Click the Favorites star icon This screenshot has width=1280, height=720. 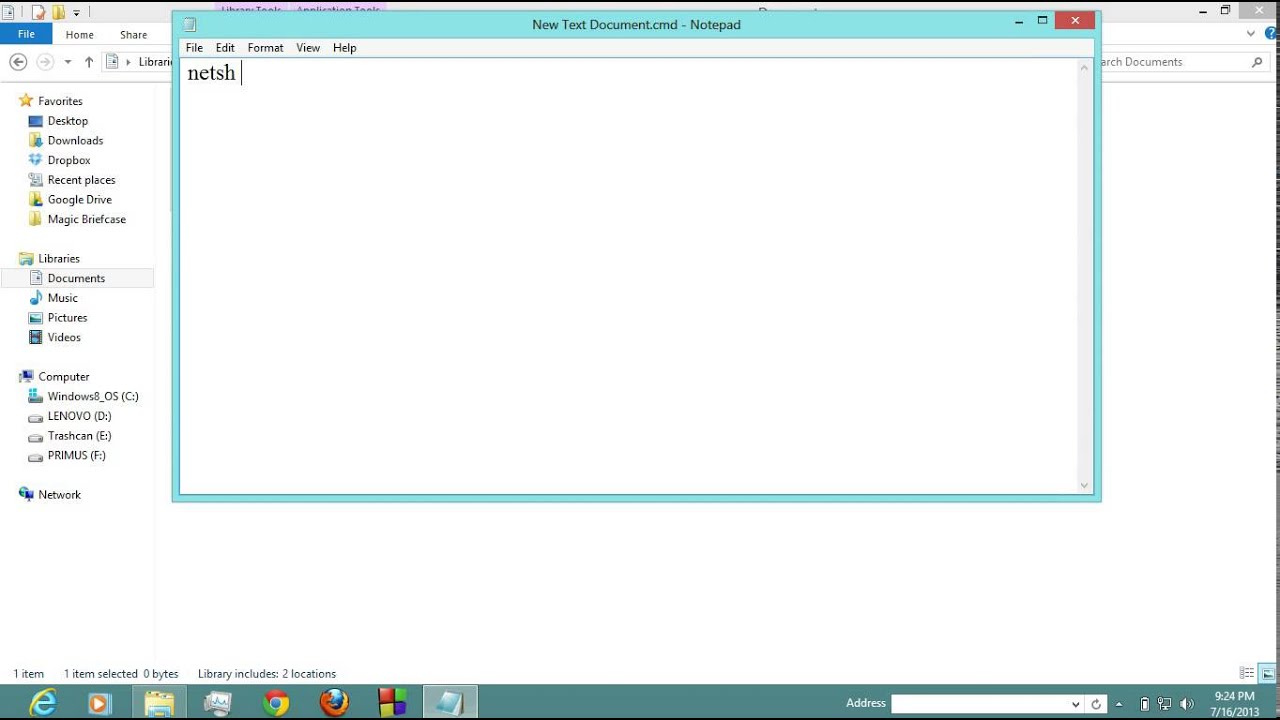[26, 100]
